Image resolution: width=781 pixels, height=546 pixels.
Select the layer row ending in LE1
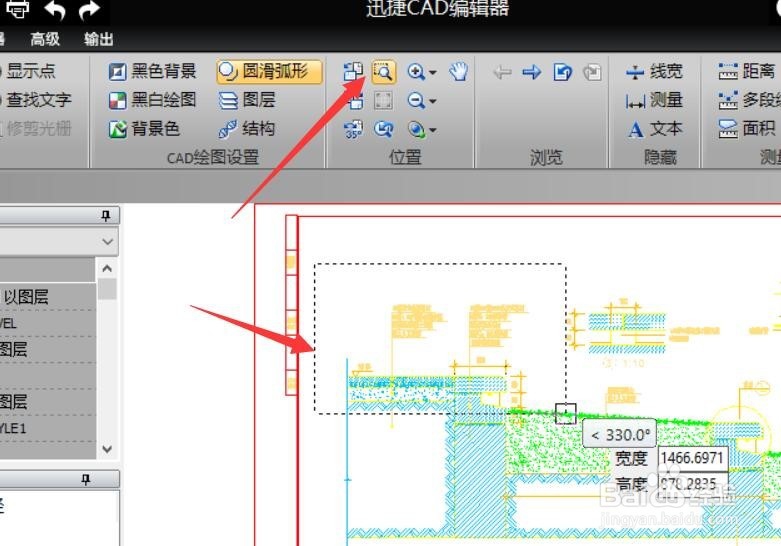pos(47,428)
